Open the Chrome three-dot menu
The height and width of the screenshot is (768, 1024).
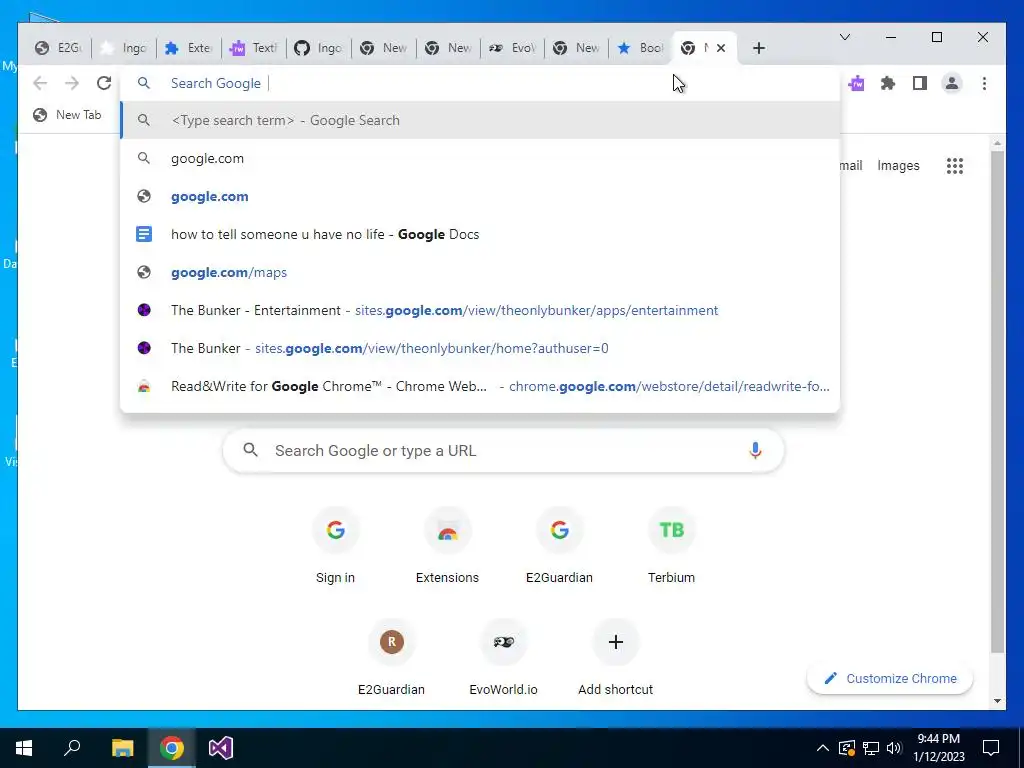pyautogui.click(x=984, y=83)
